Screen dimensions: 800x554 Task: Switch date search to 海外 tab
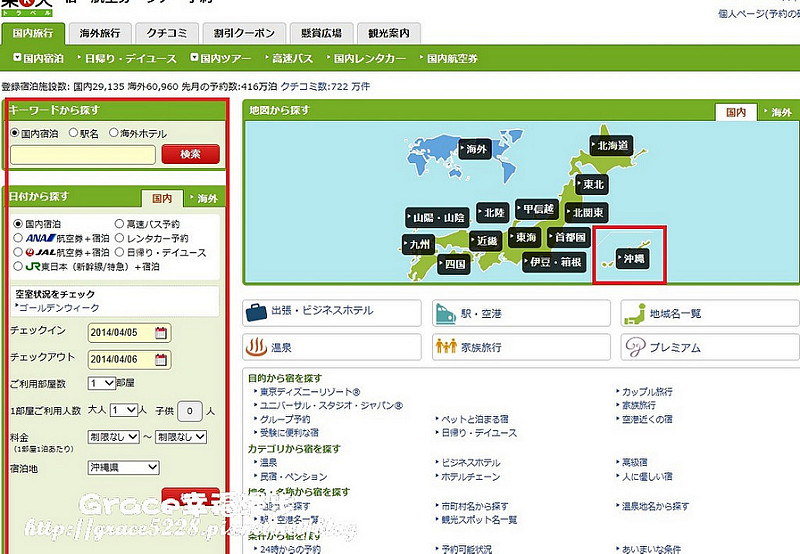click(205, 198)
